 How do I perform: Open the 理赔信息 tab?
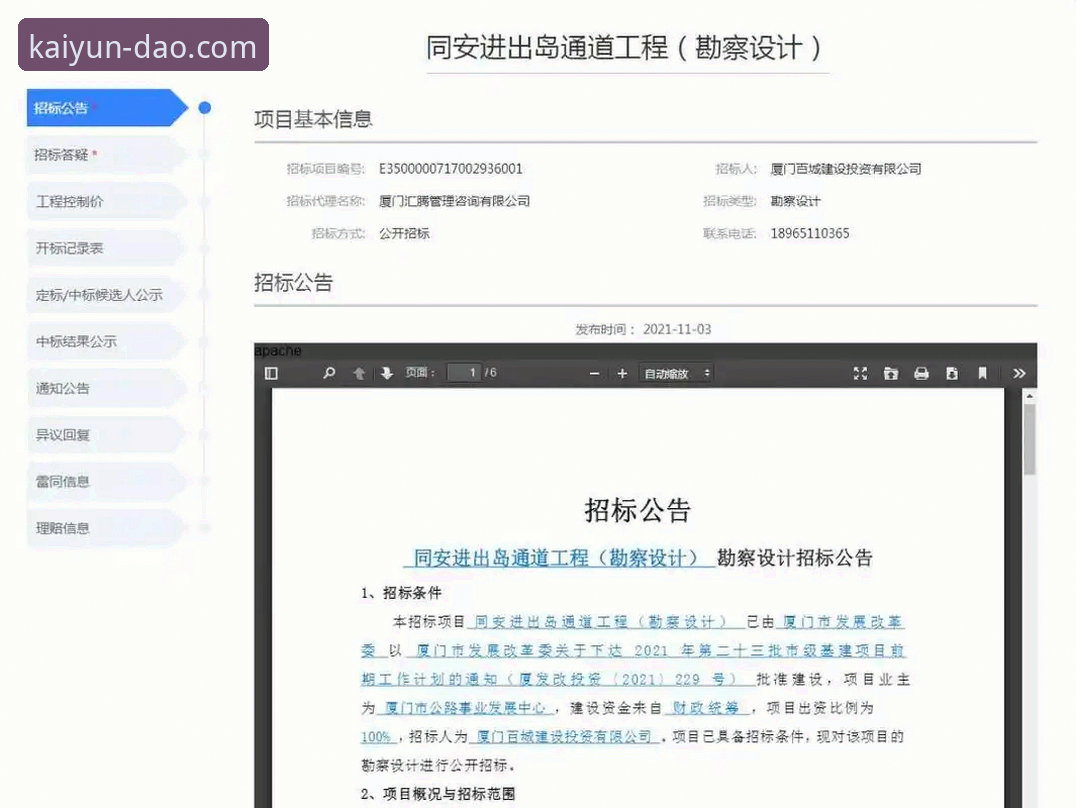tap(107, 528)
